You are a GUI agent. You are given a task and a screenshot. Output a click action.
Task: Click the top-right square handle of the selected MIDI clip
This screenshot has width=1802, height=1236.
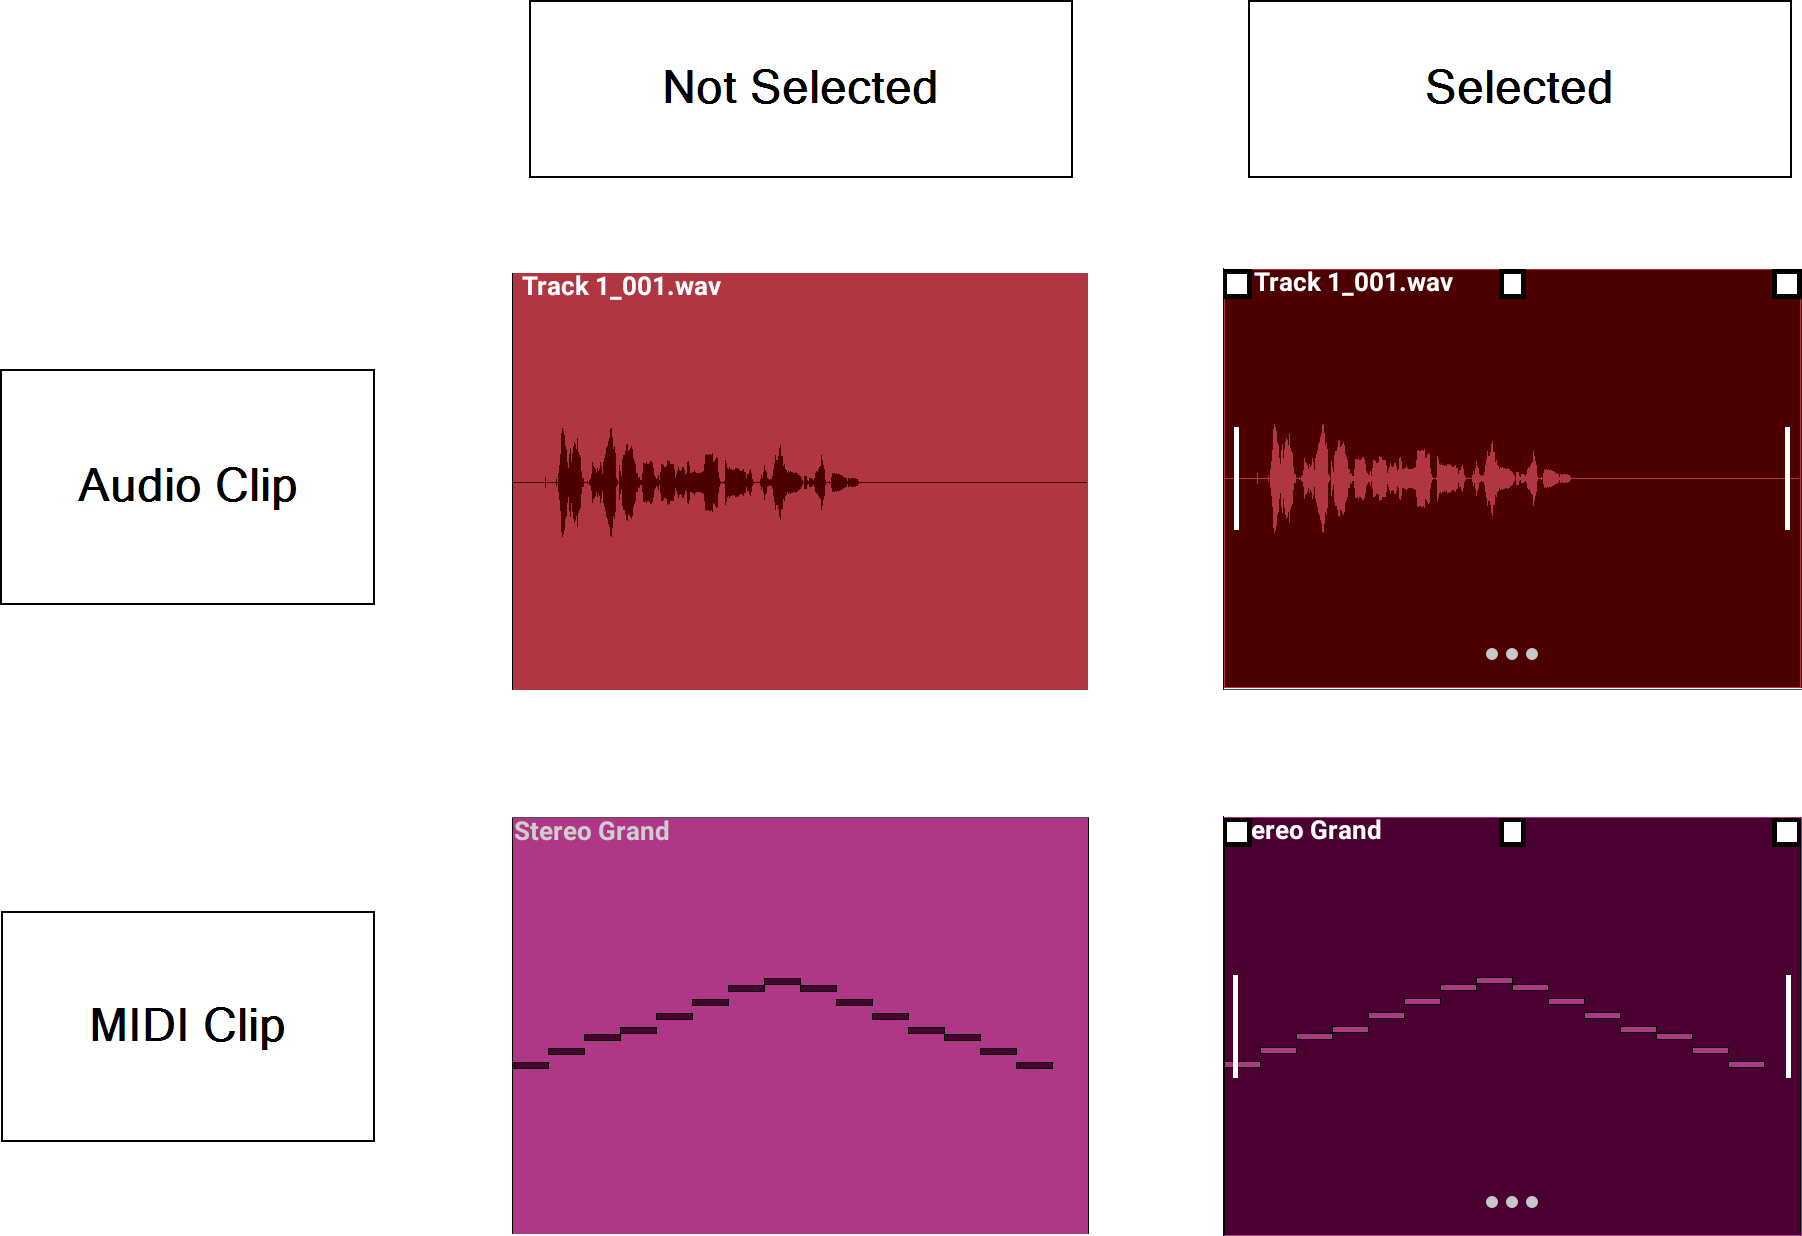pyautogui.click(x=1786, y=832)
